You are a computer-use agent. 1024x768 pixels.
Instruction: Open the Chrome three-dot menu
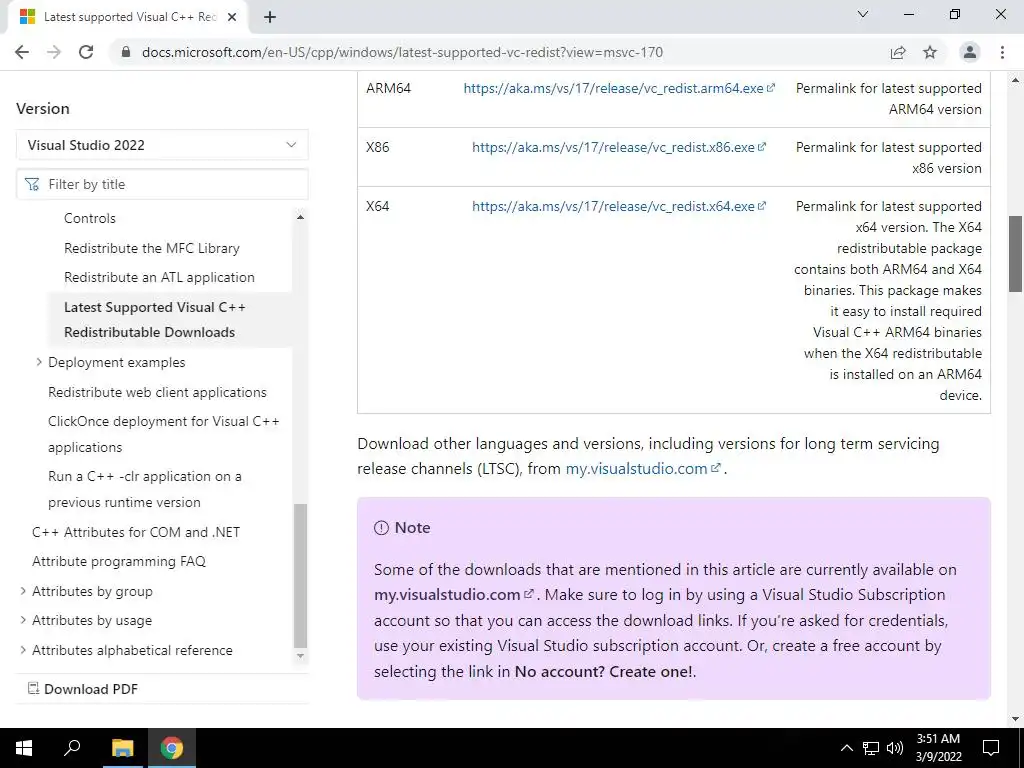(1002, 52)
